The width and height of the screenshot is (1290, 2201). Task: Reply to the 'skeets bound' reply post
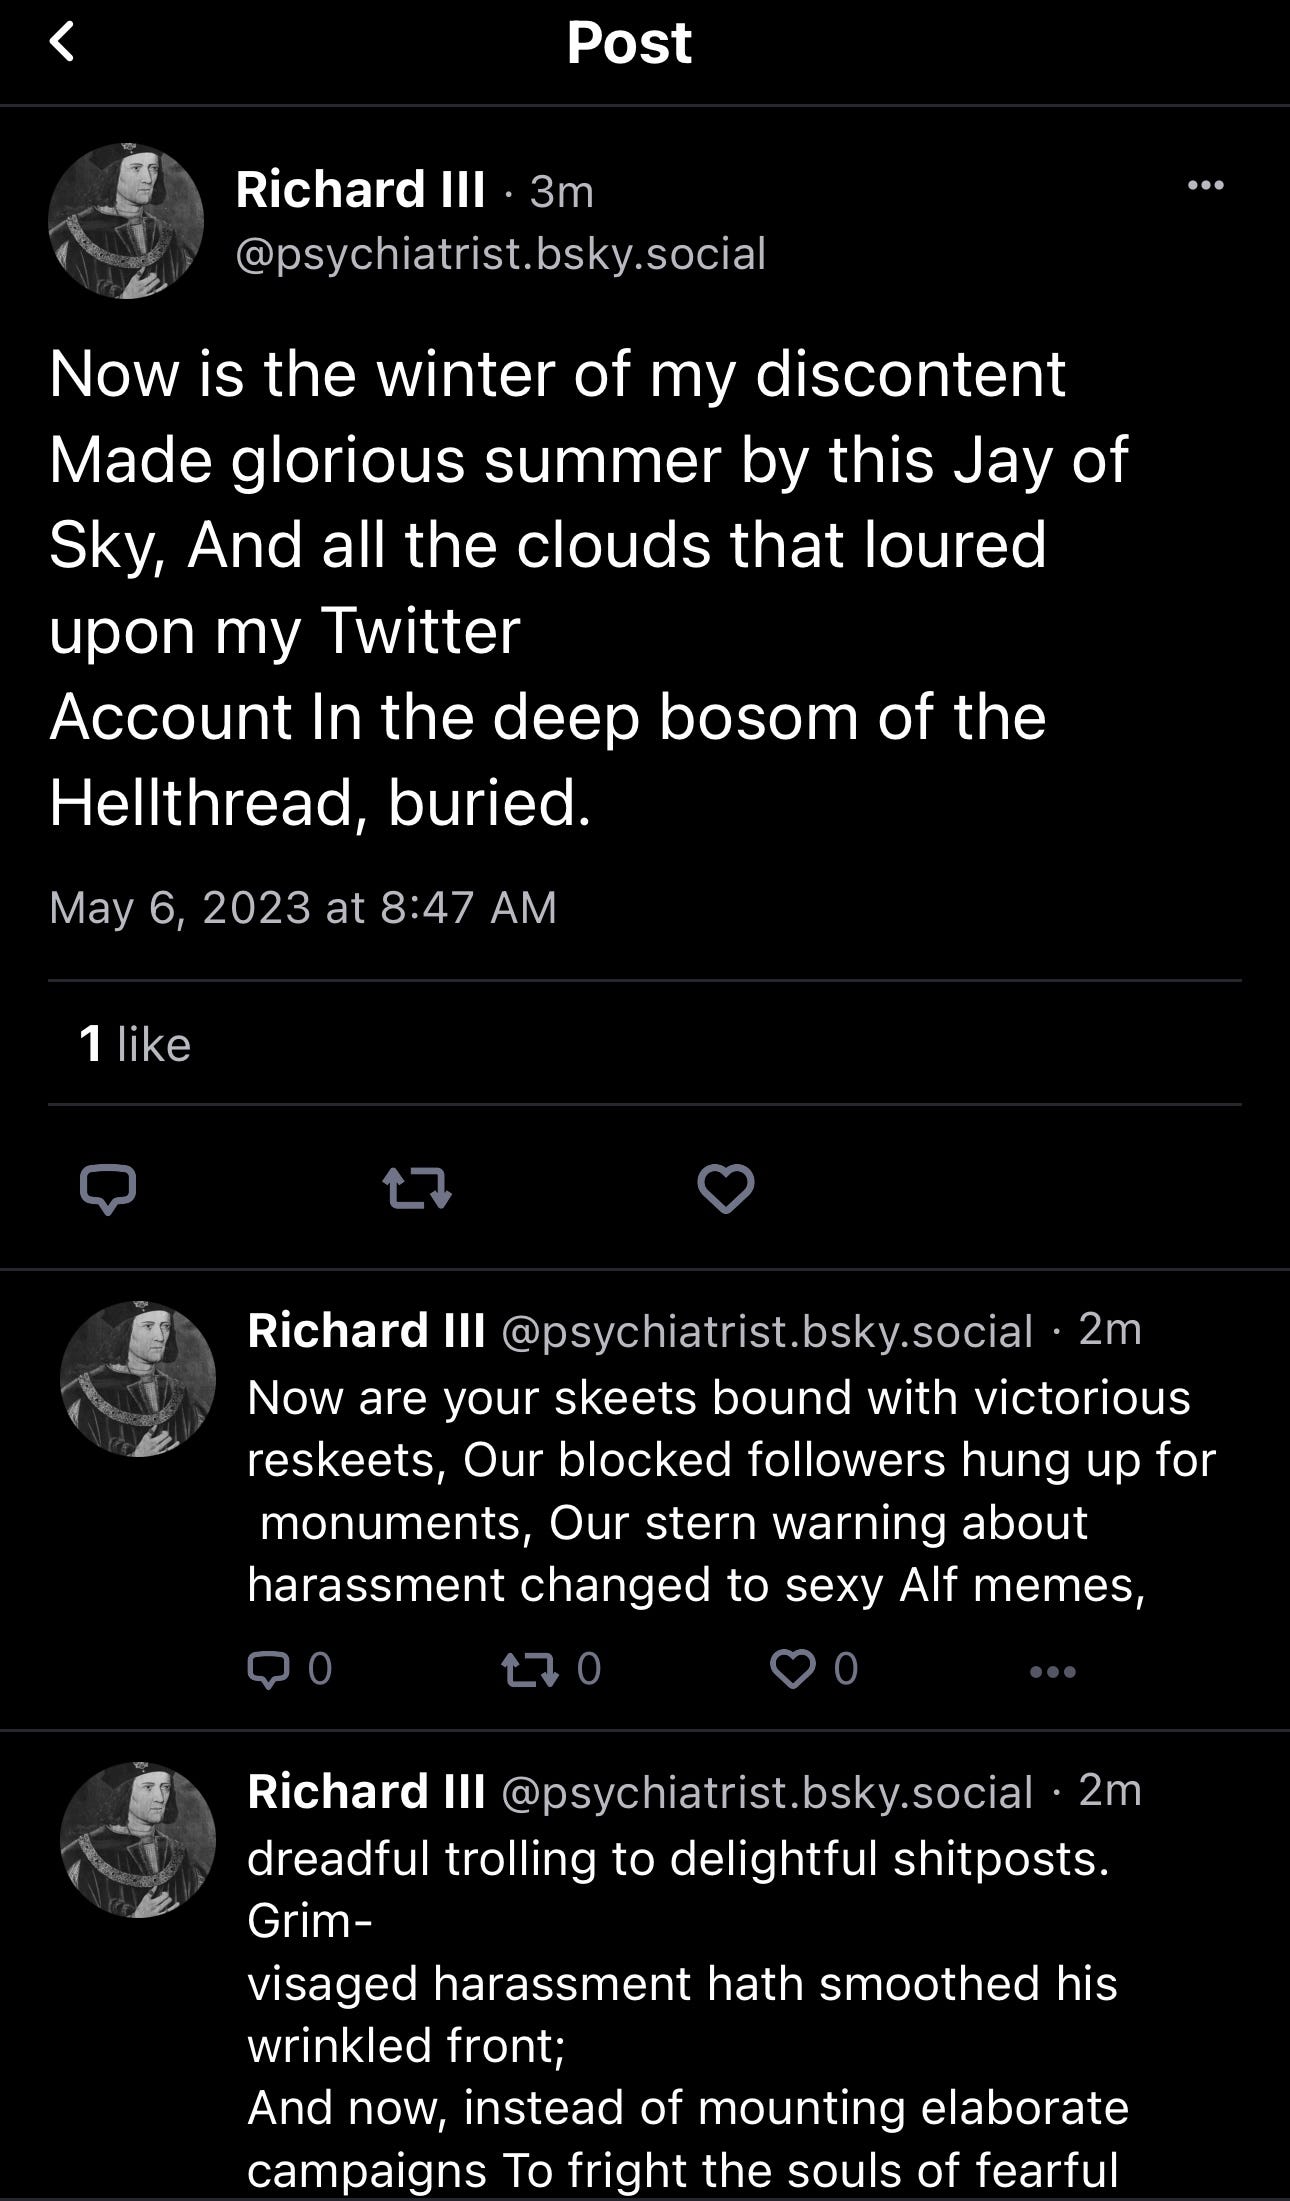click(x=268, y=1669)
